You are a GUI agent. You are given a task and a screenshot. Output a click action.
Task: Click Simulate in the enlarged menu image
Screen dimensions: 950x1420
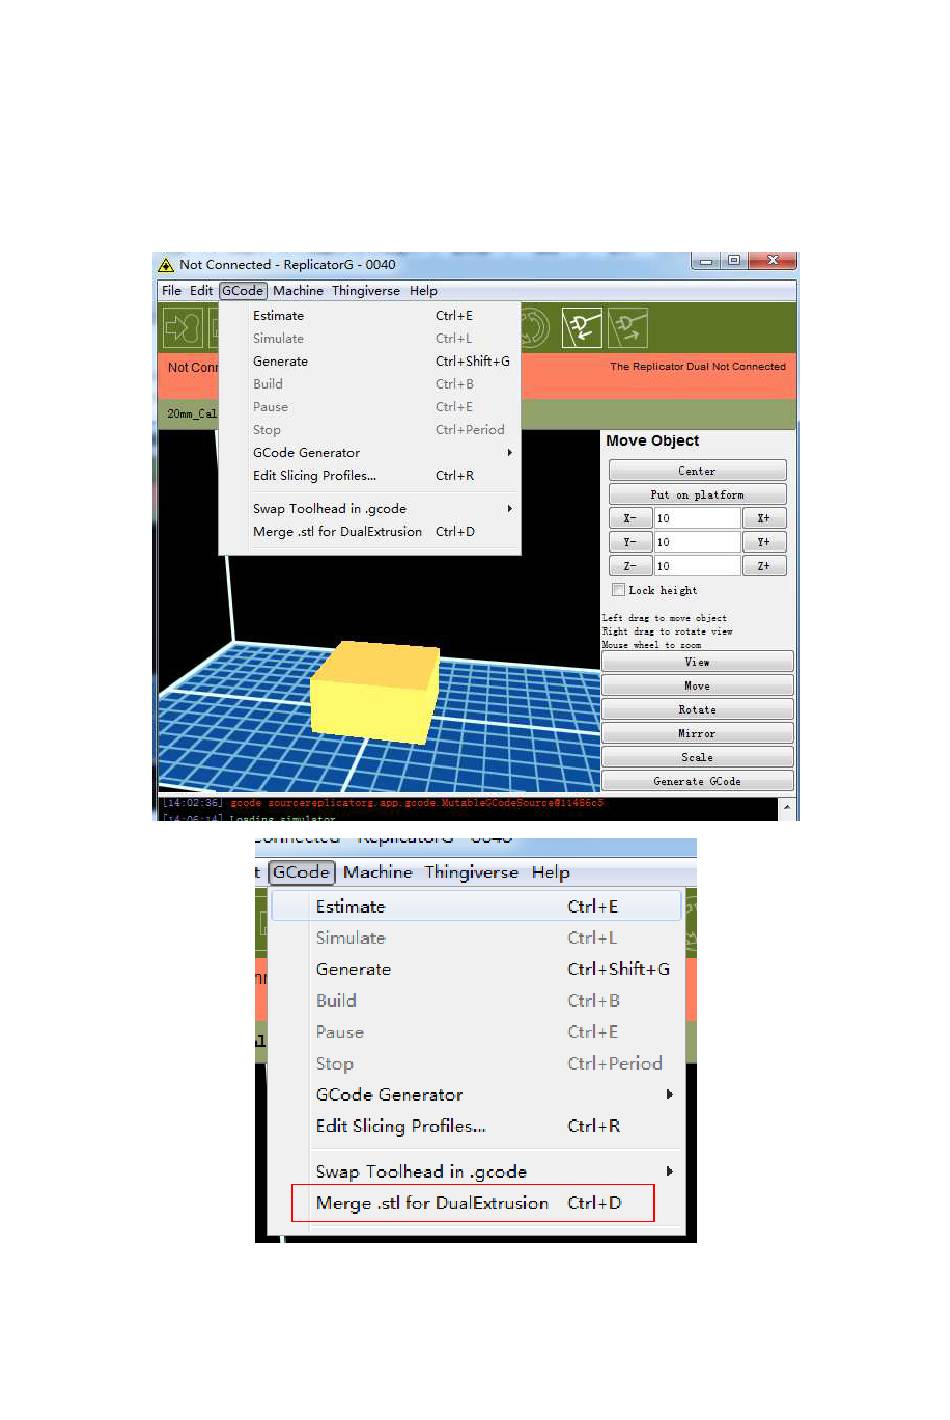click(477, 938)
